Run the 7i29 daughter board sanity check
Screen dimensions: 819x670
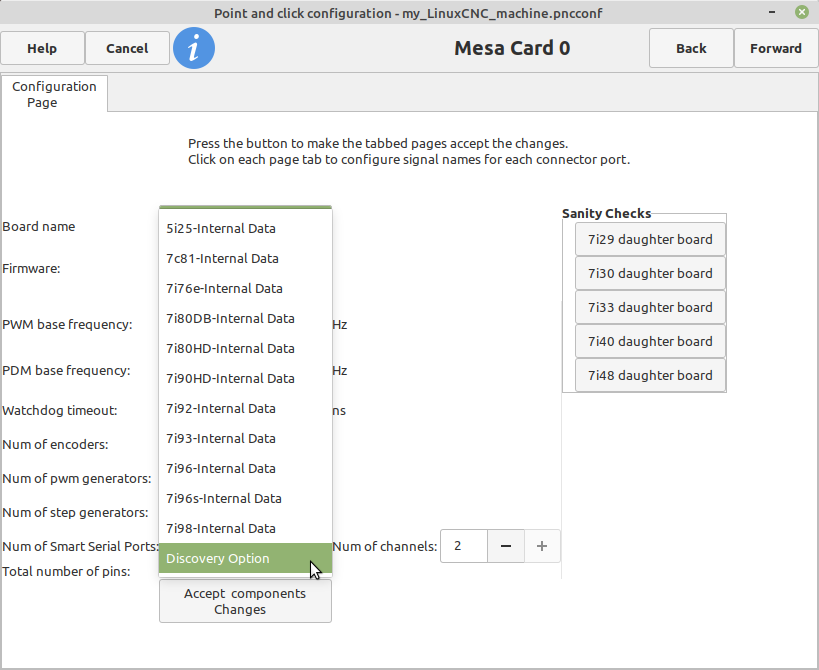[650, 239]
